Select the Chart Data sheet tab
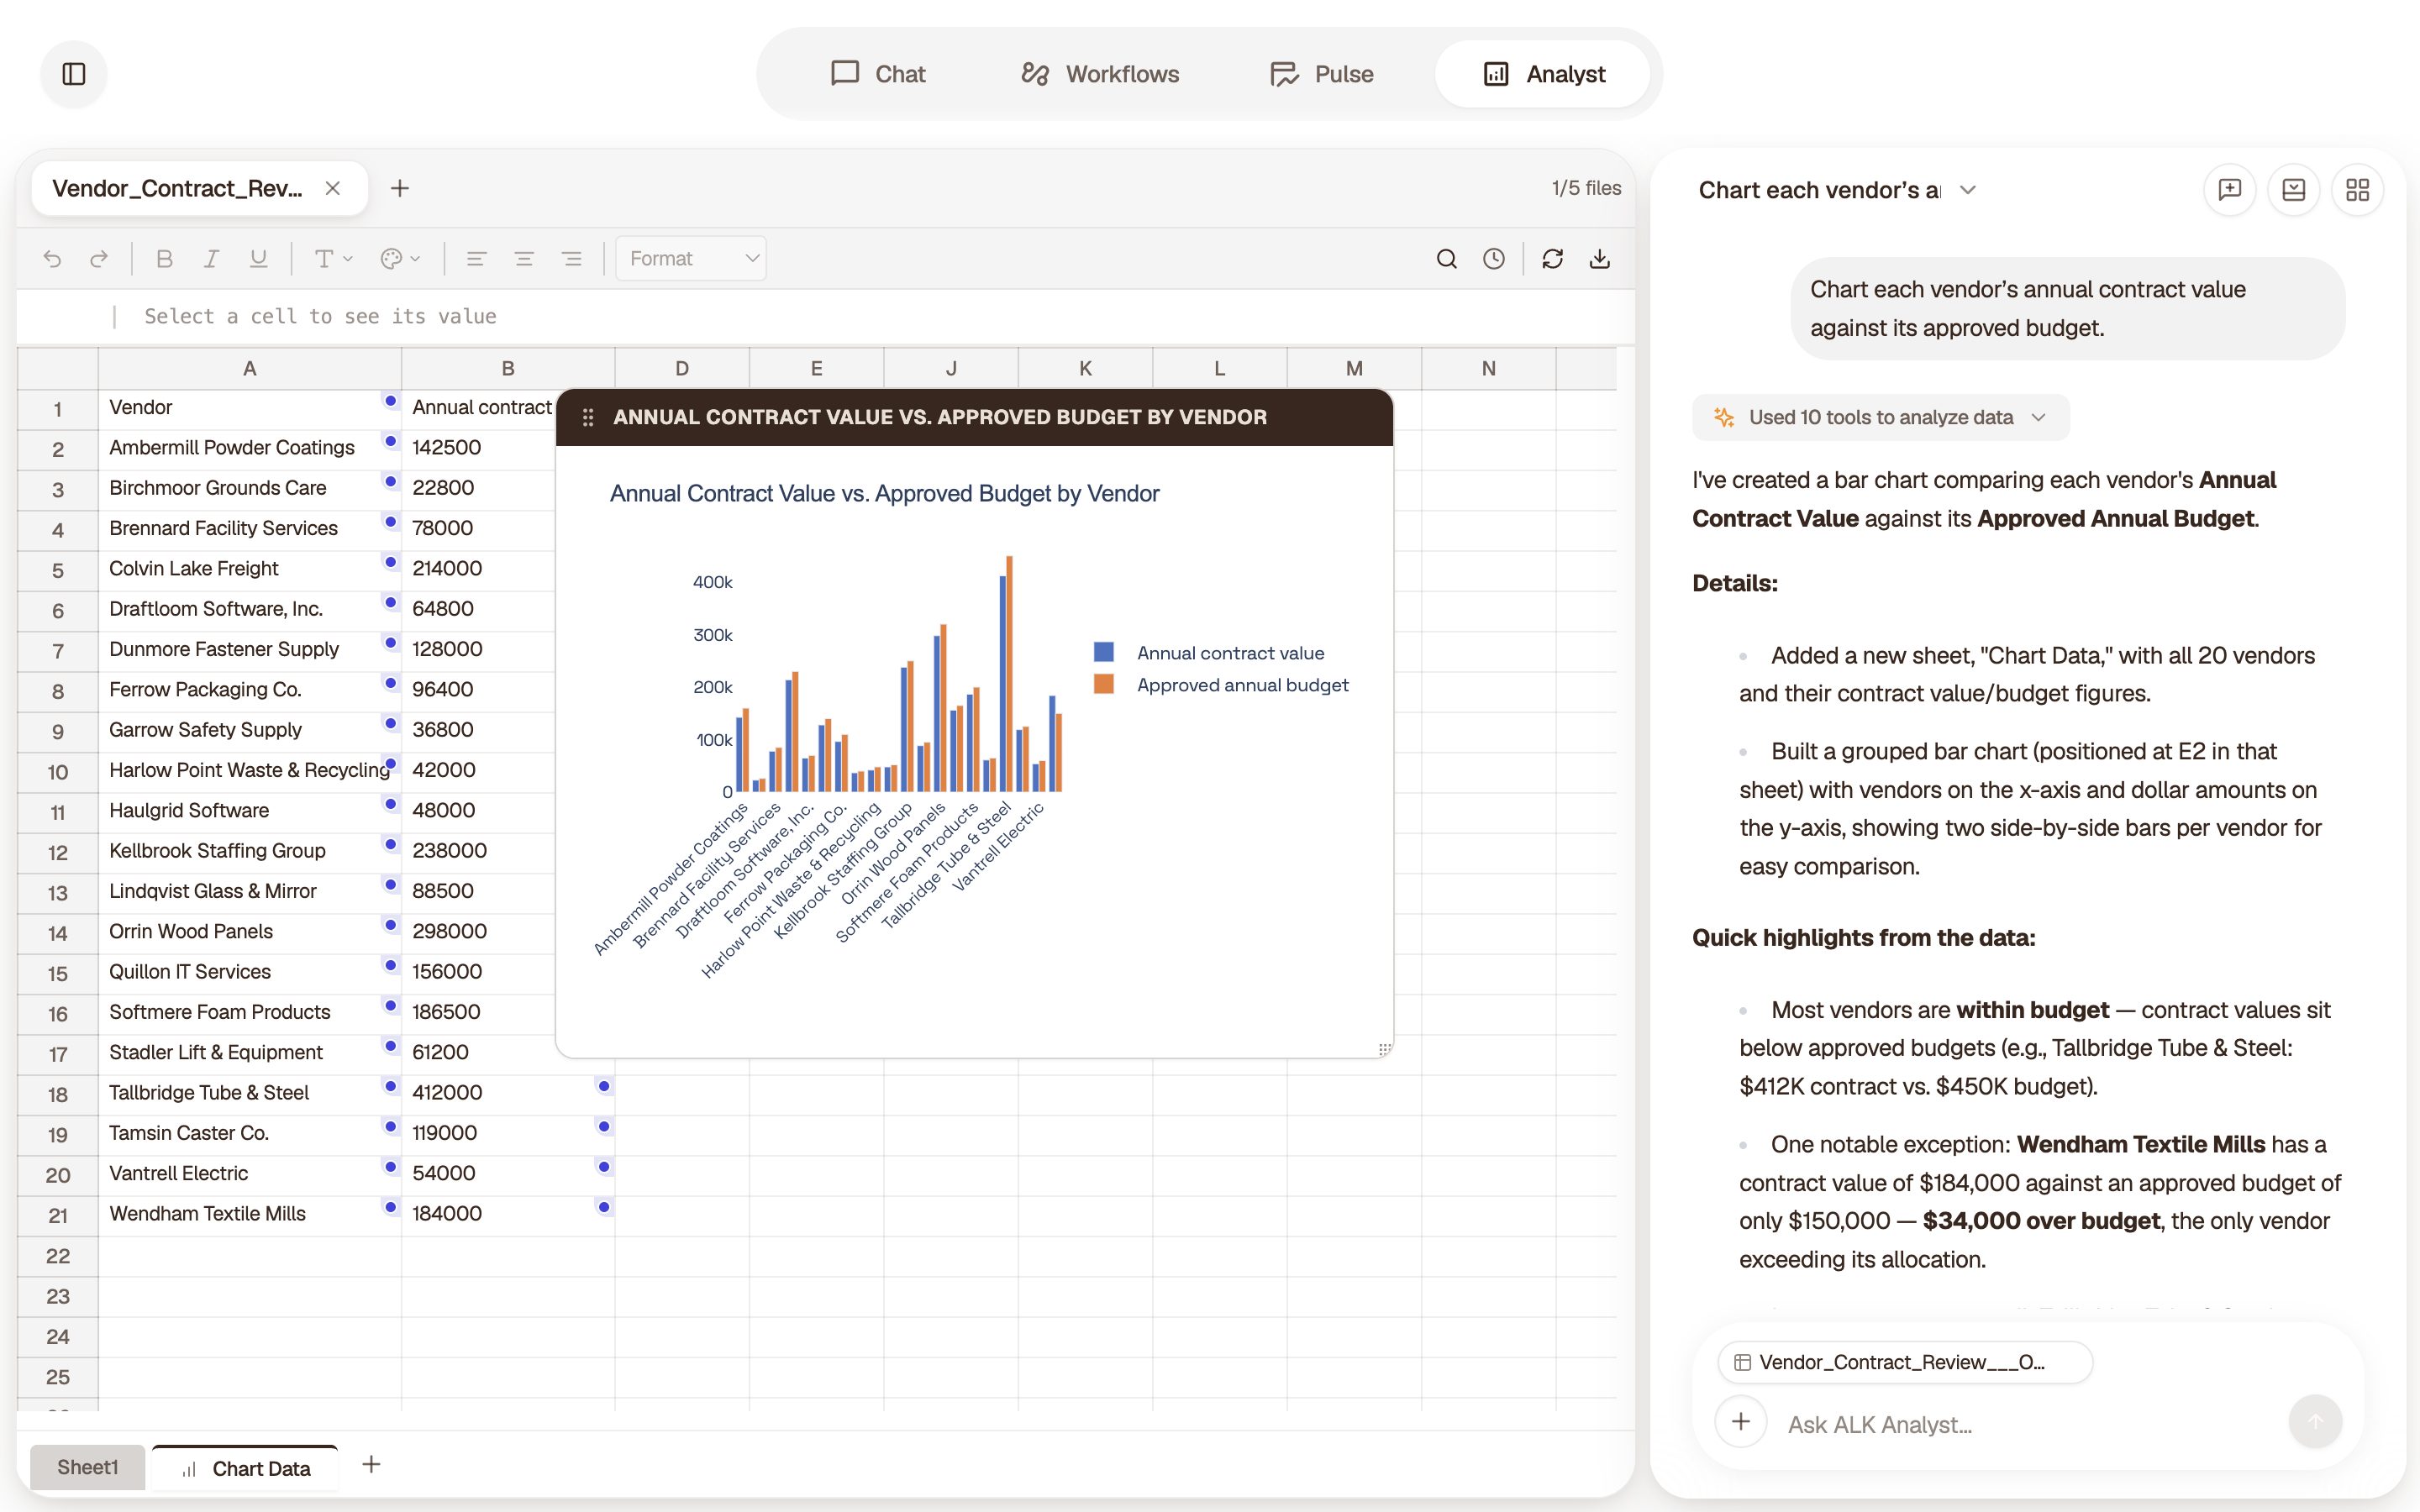Viewport: 2420px width, 1512px height. pyautogui.click(x=245, y=1468)
